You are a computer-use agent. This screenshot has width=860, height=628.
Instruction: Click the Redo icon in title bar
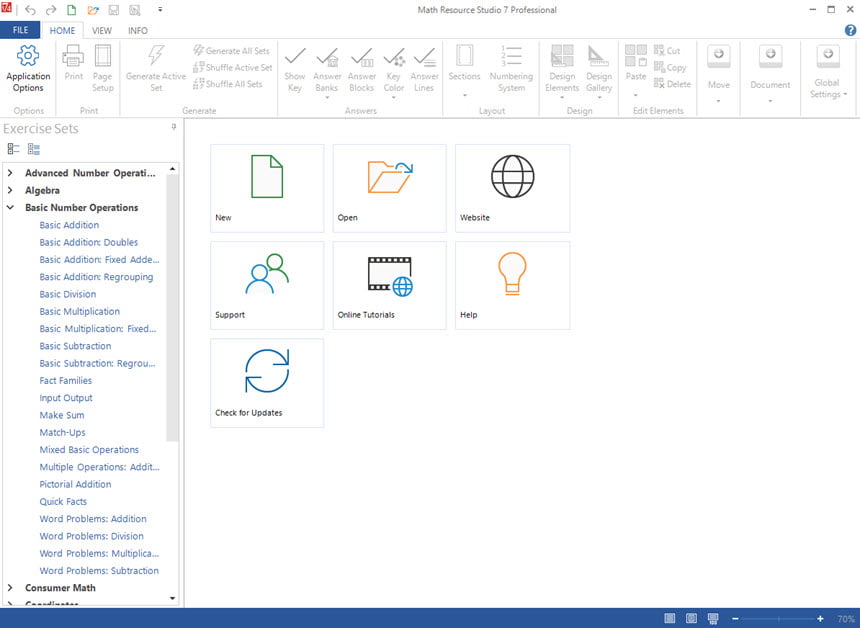(51, 10)
